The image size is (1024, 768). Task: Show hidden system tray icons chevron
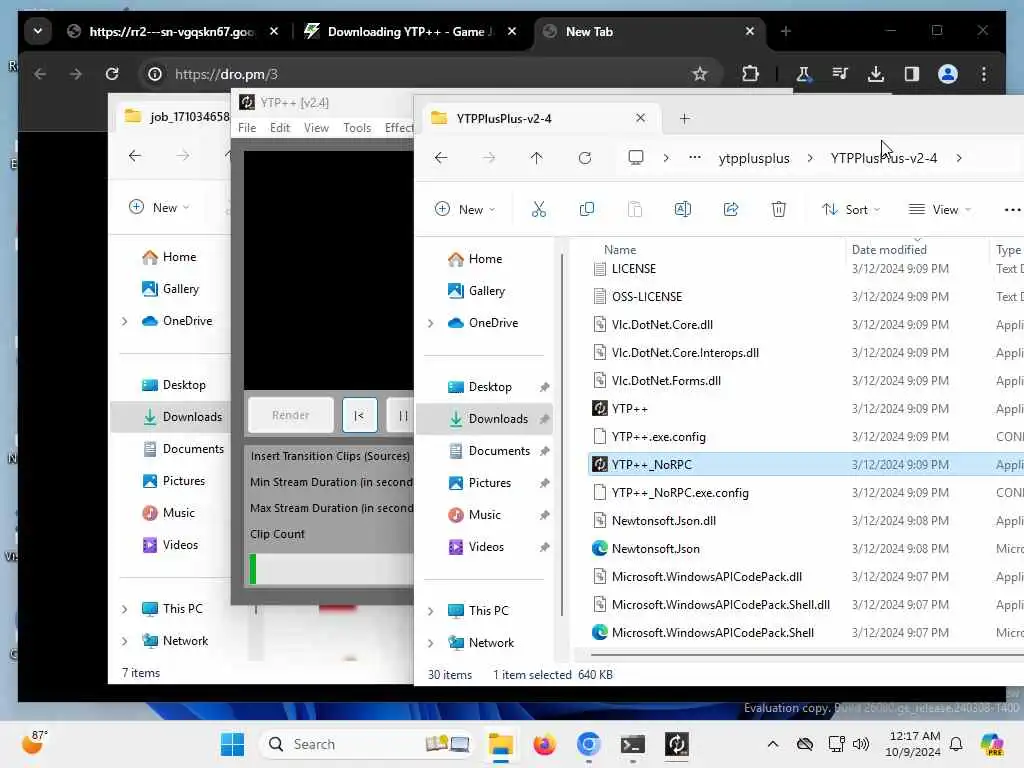coord(773,744)
